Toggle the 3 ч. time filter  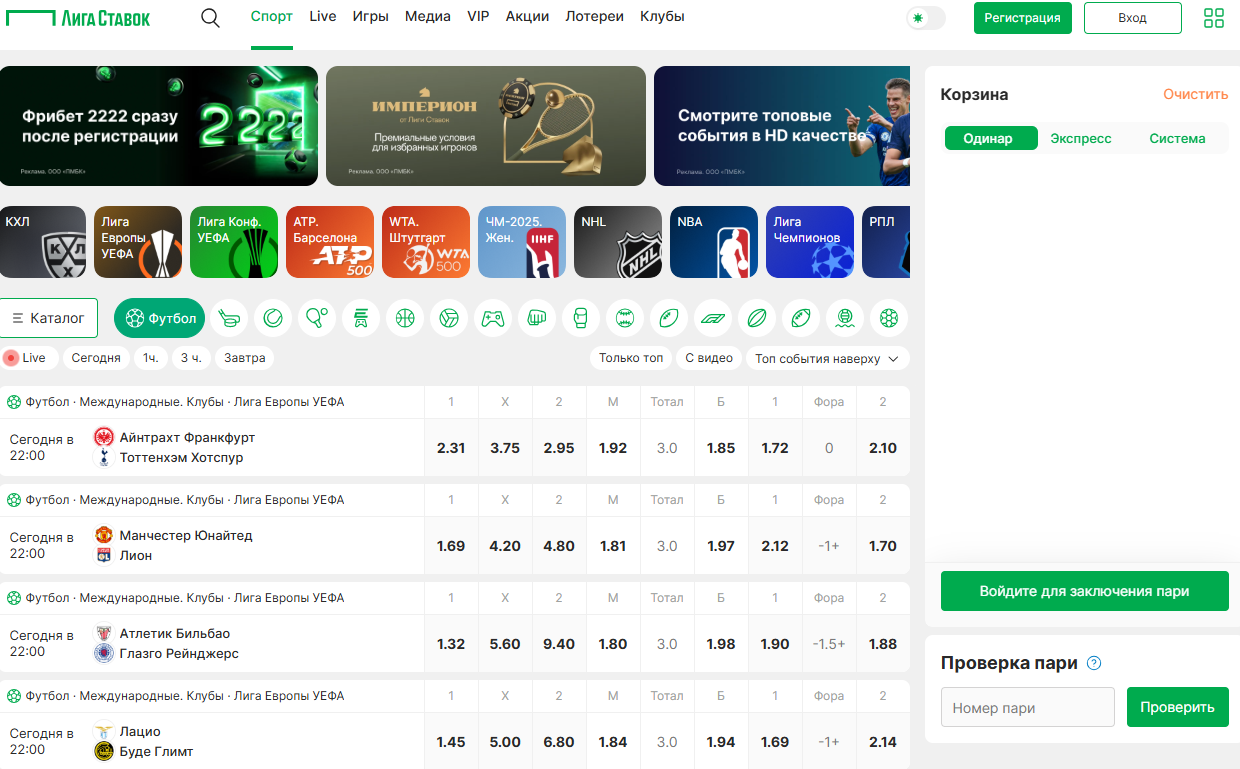coord(191,358)
